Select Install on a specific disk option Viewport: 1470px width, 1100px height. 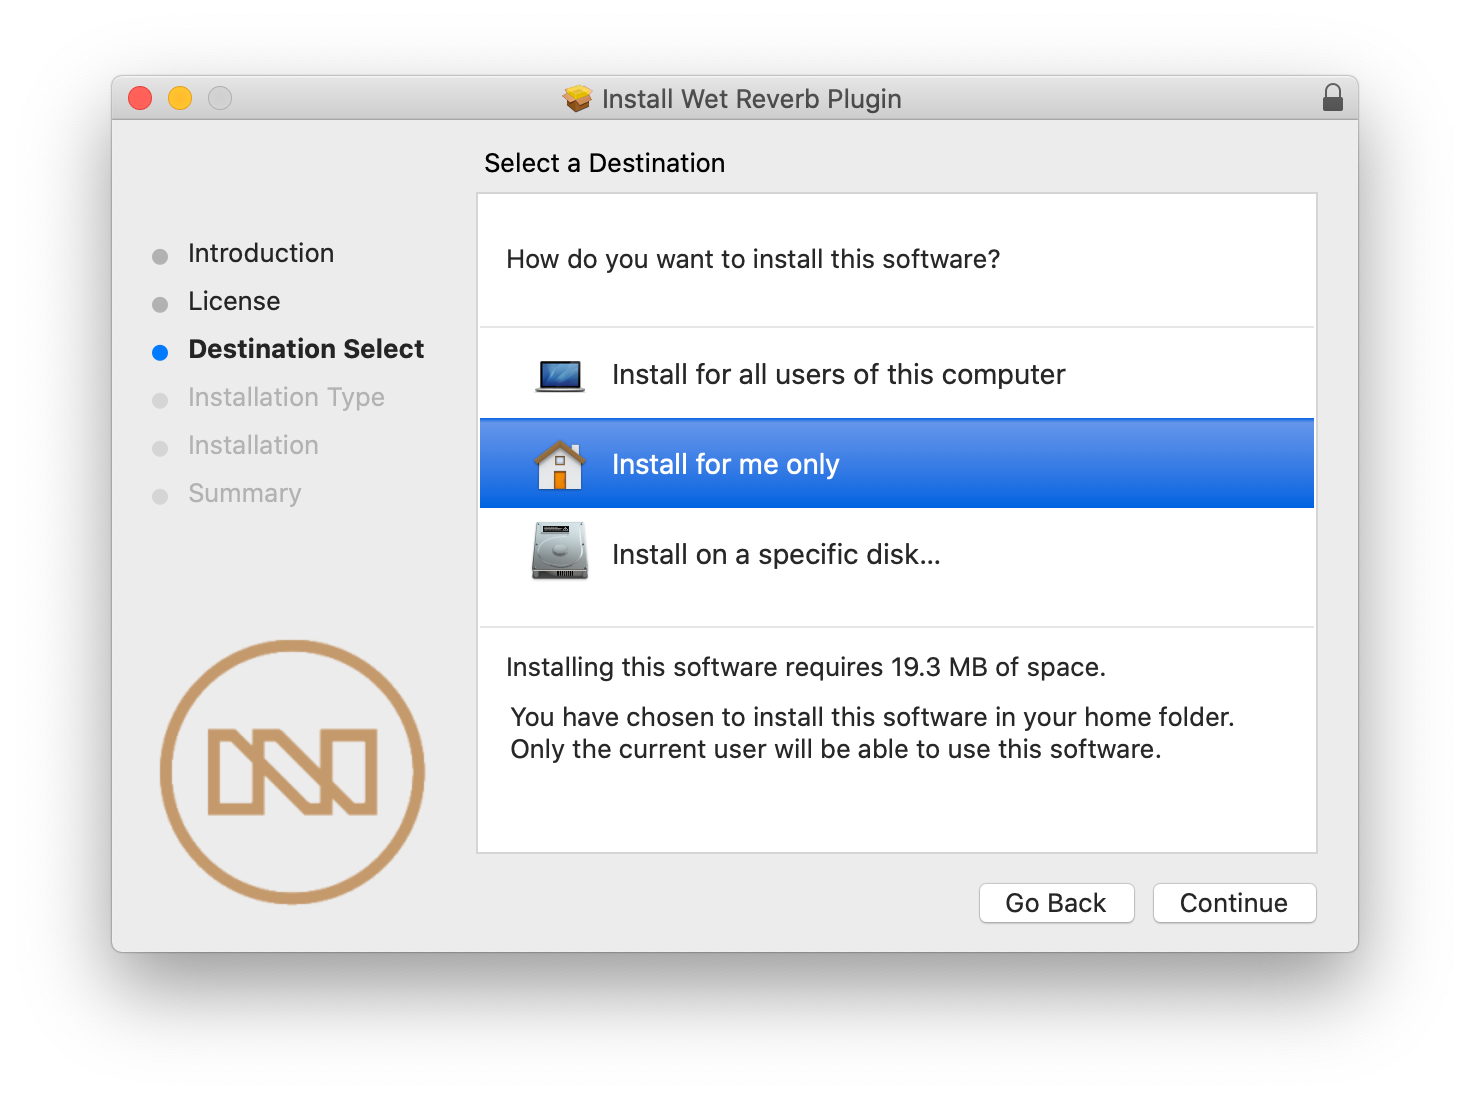[x=897, y=554]
